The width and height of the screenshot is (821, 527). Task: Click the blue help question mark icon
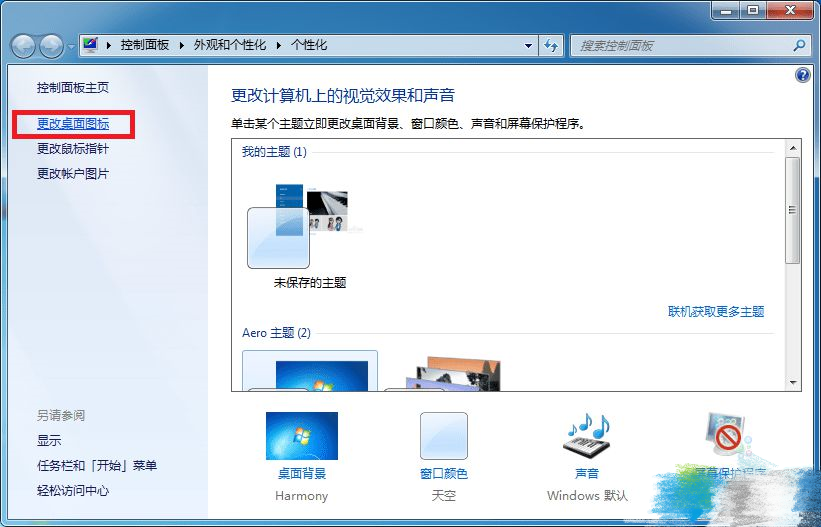(802, 76)
